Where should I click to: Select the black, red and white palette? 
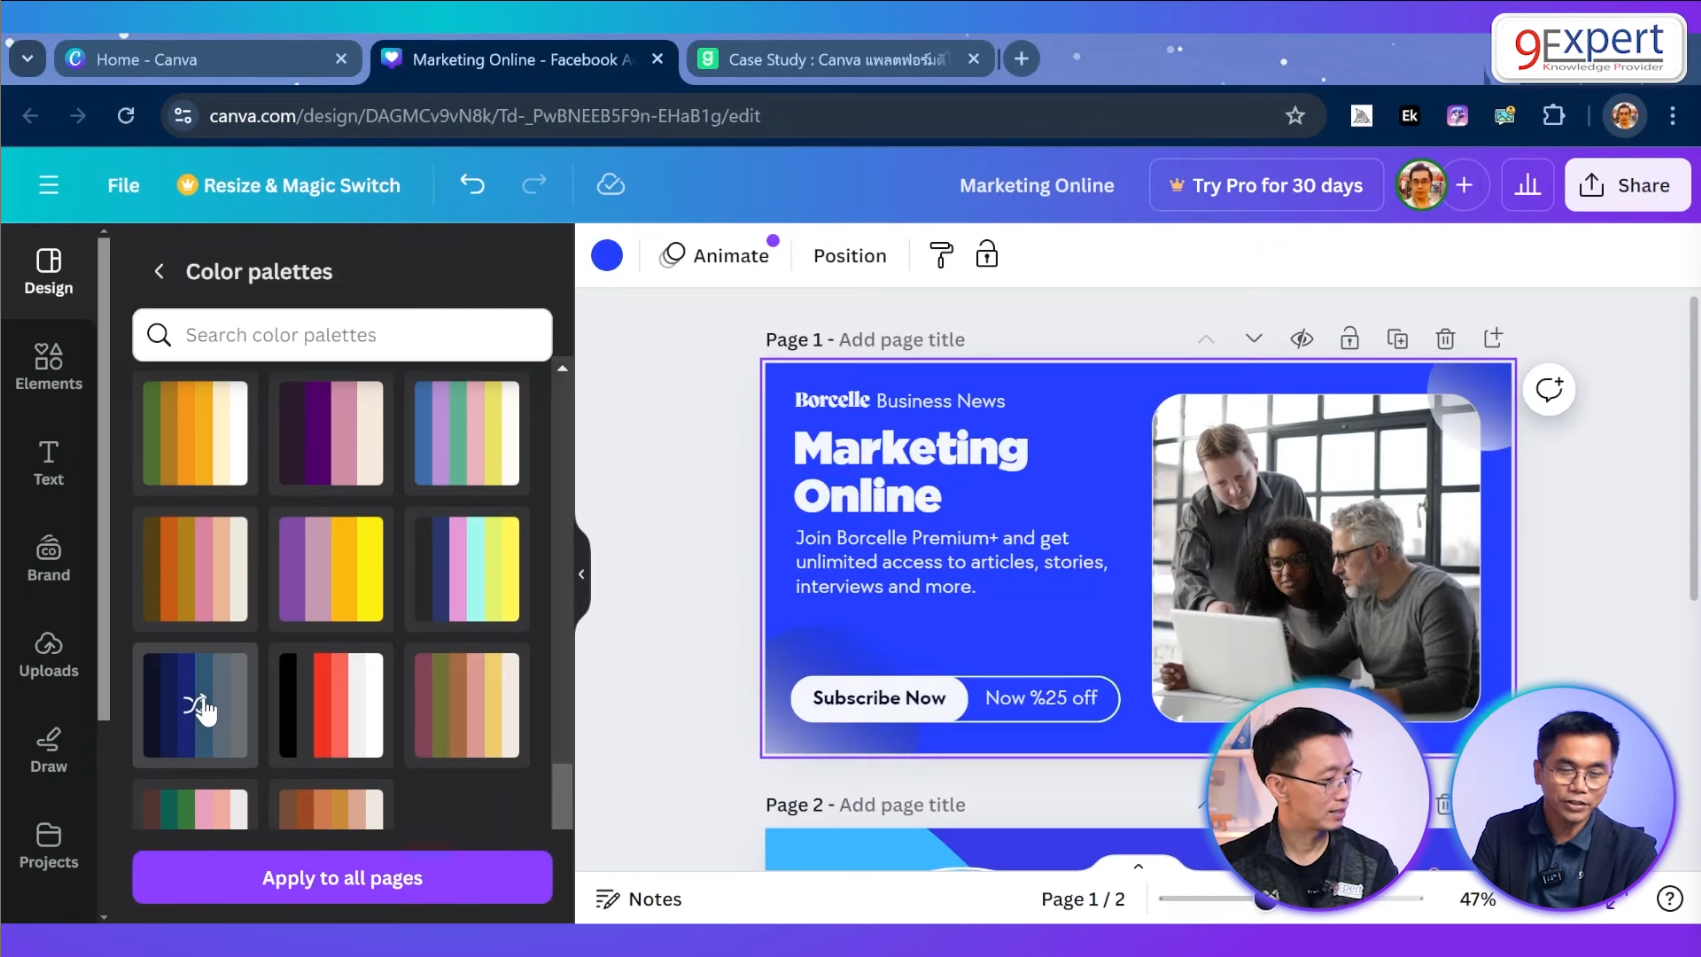331,705
